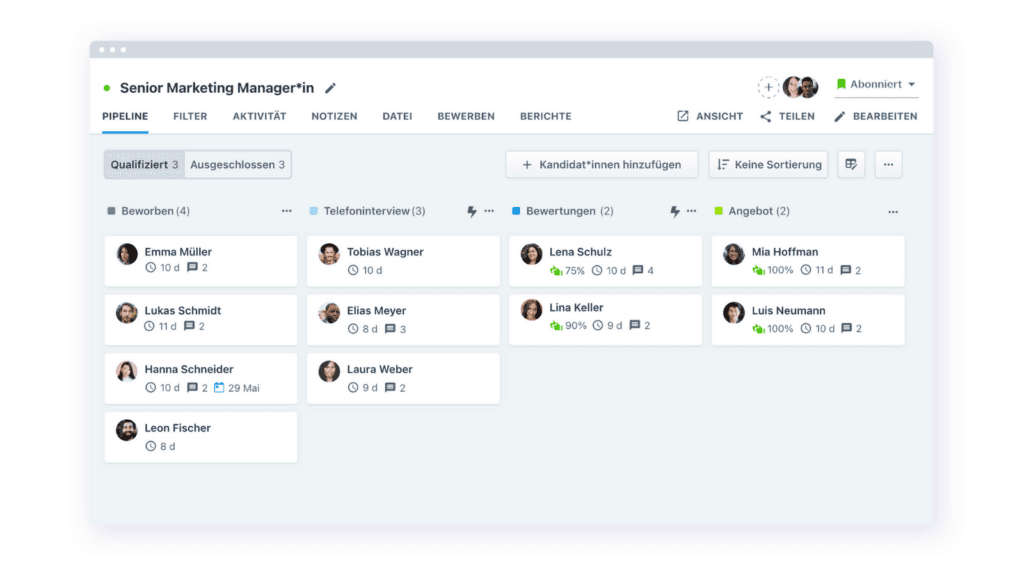Click the BEARBEITEN button

click(876, 116)
